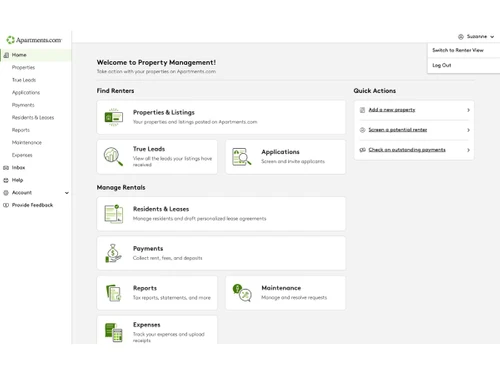The height and width of the screenshot is (375, 500).
Task: Click the Account gear icon
Action: [x=6, y=193]
